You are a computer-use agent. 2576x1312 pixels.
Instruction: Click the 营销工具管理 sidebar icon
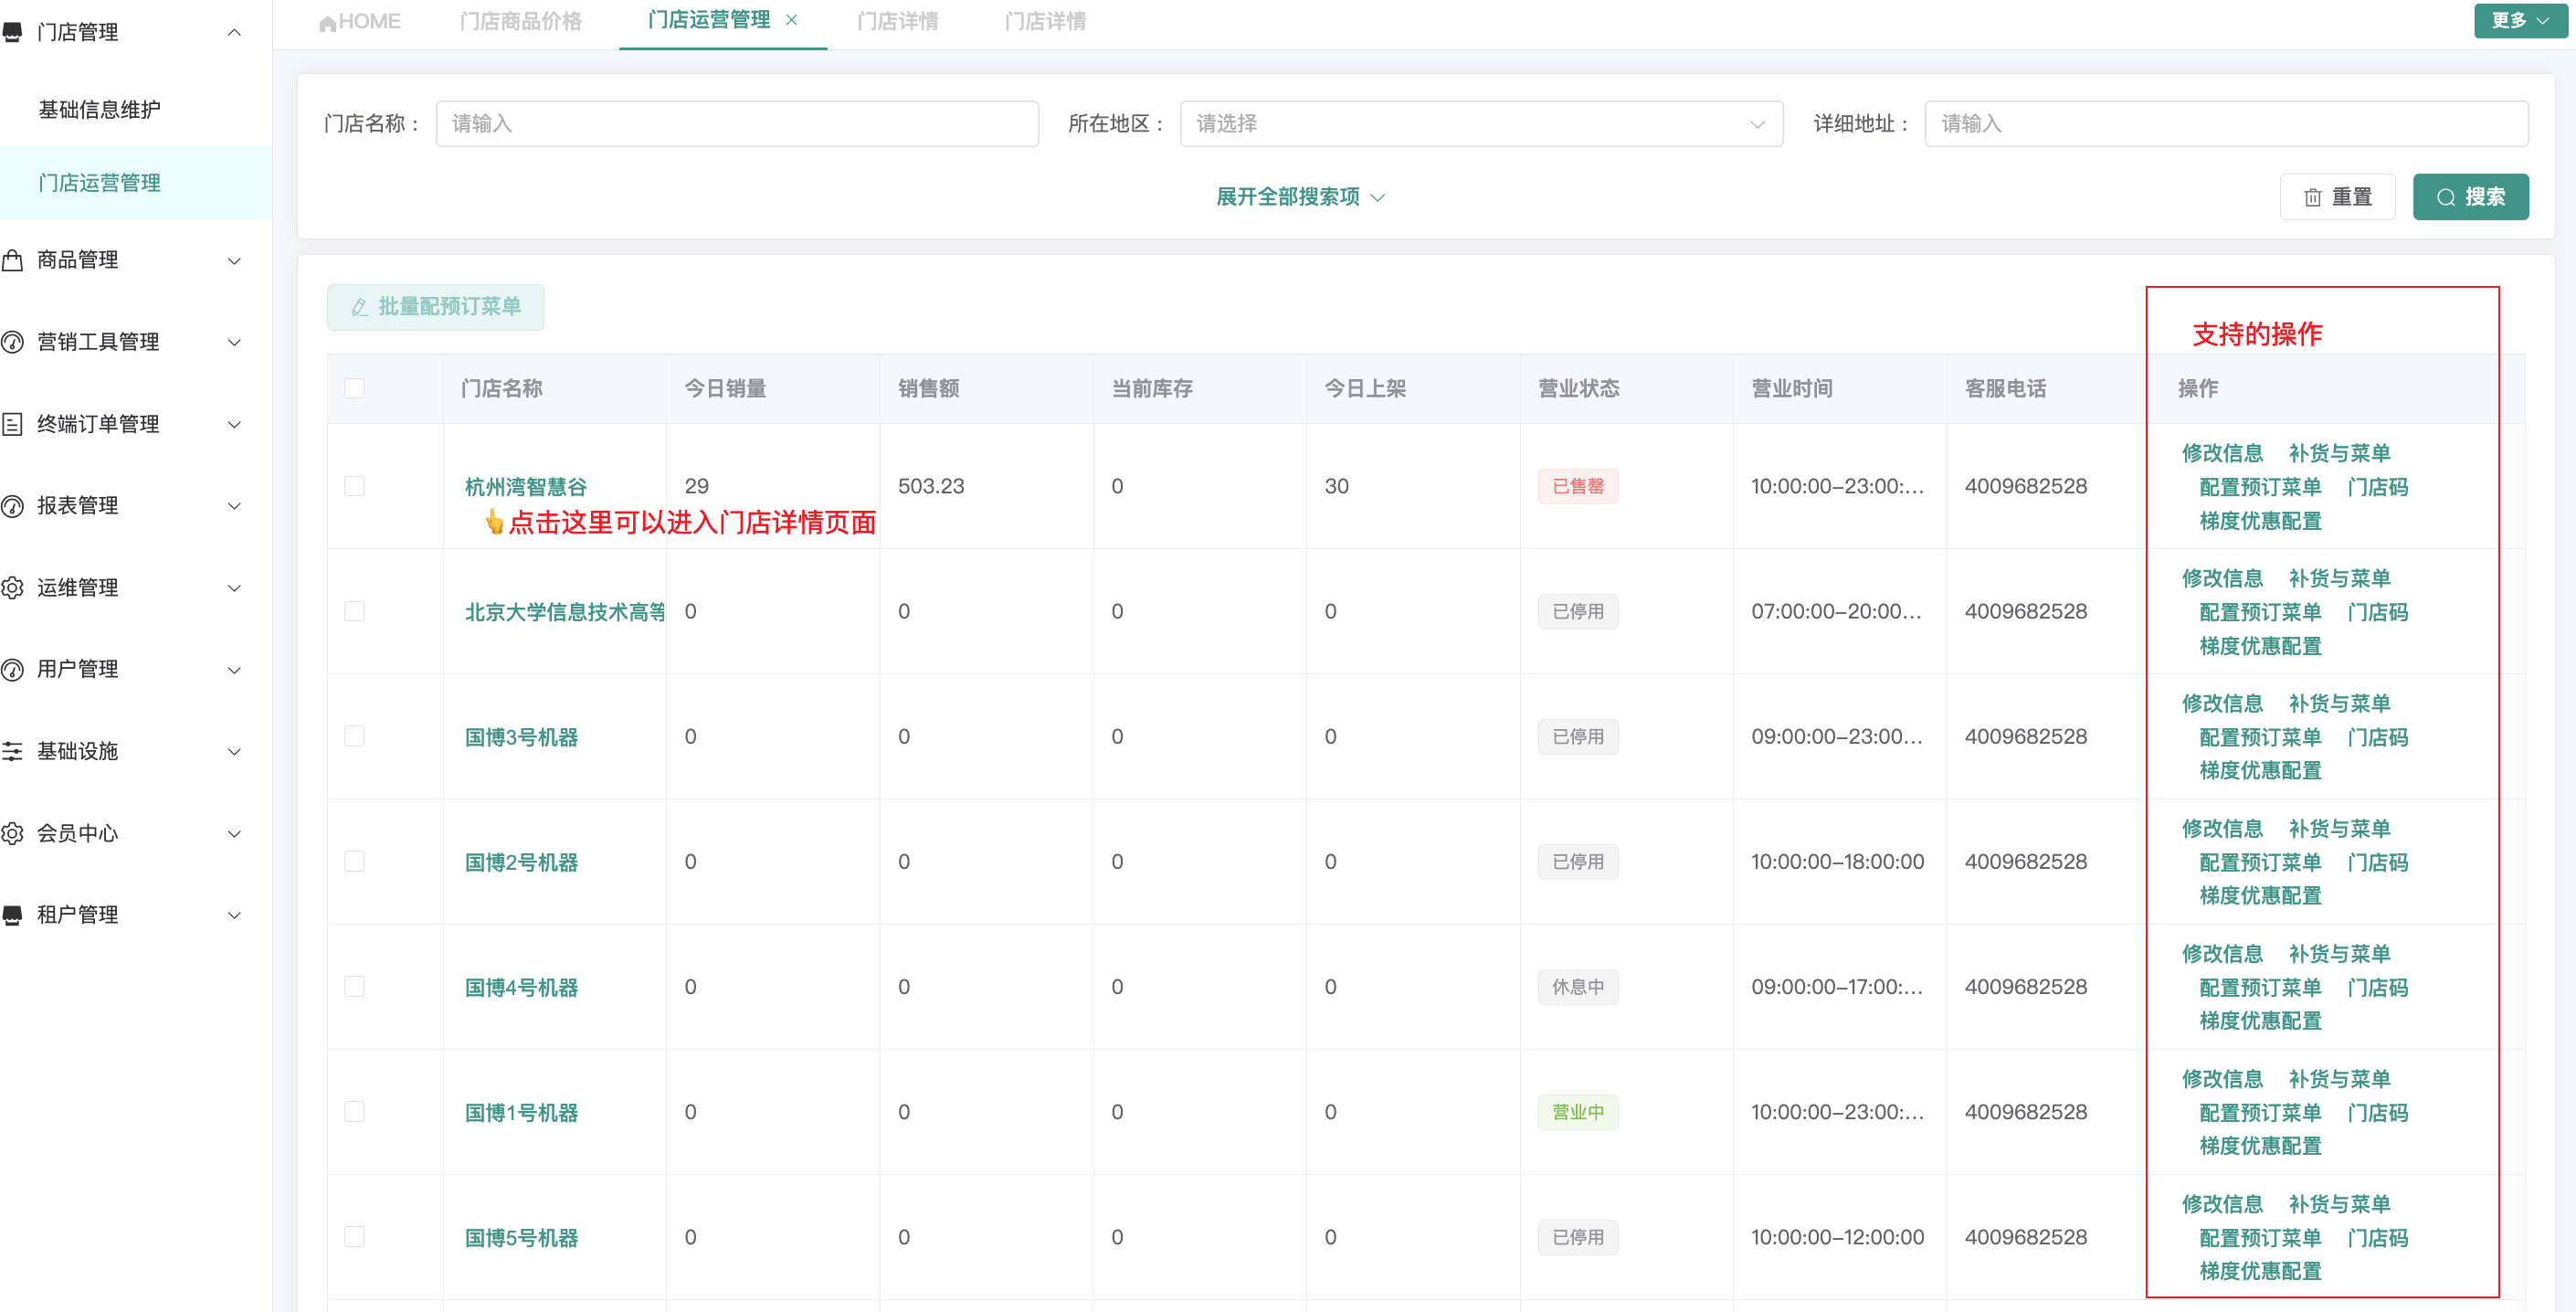click(x=12, y=342)
